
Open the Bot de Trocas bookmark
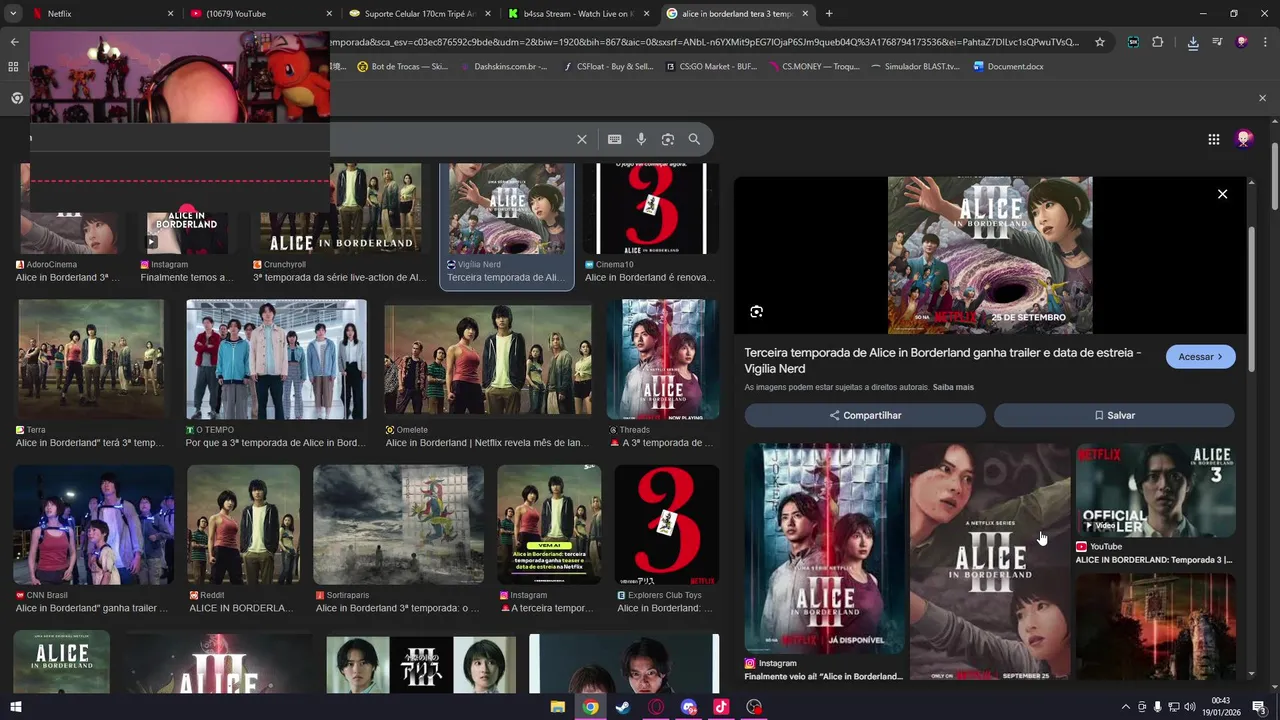[402, 66]
